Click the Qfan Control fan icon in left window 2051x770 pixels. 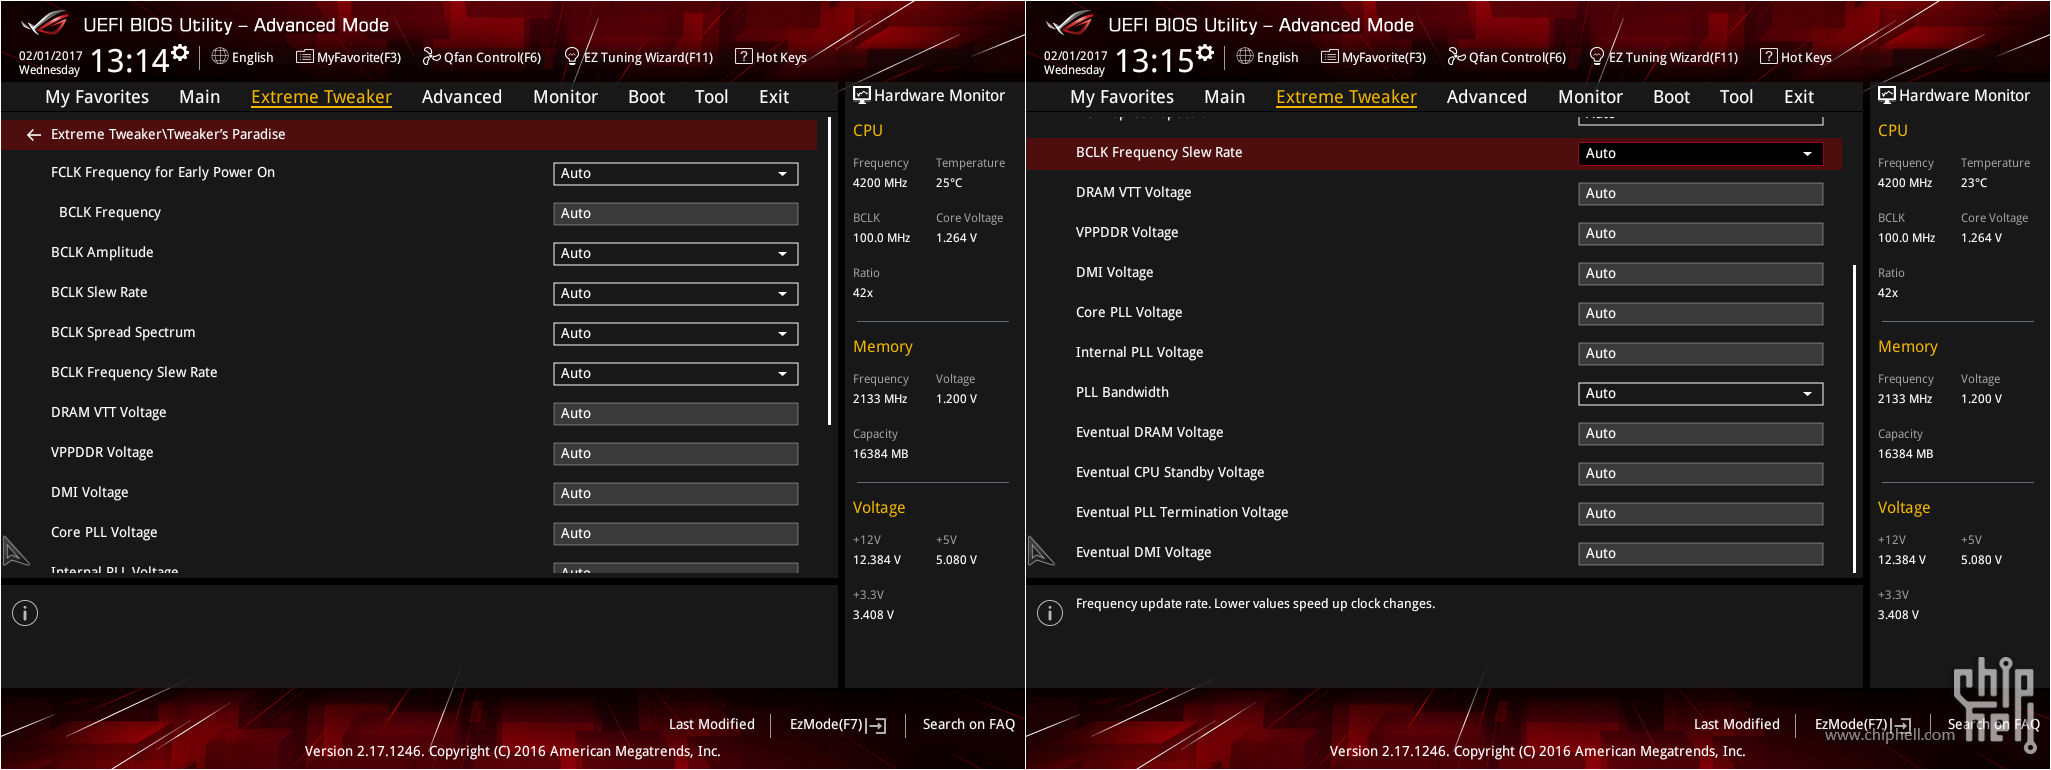(x=432, y=56)
